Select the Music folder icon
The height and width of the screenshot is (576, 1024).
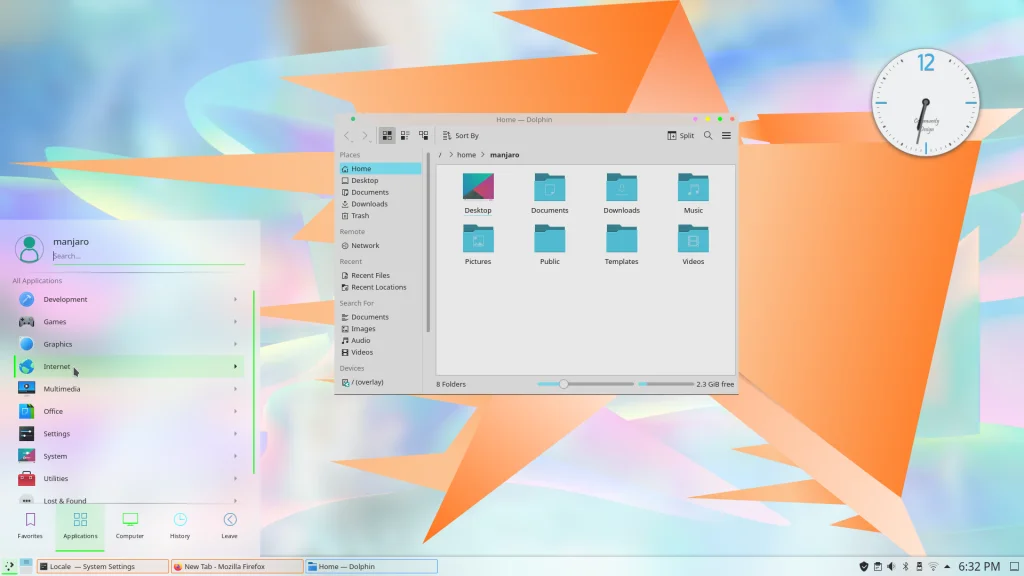pos(693,193)
